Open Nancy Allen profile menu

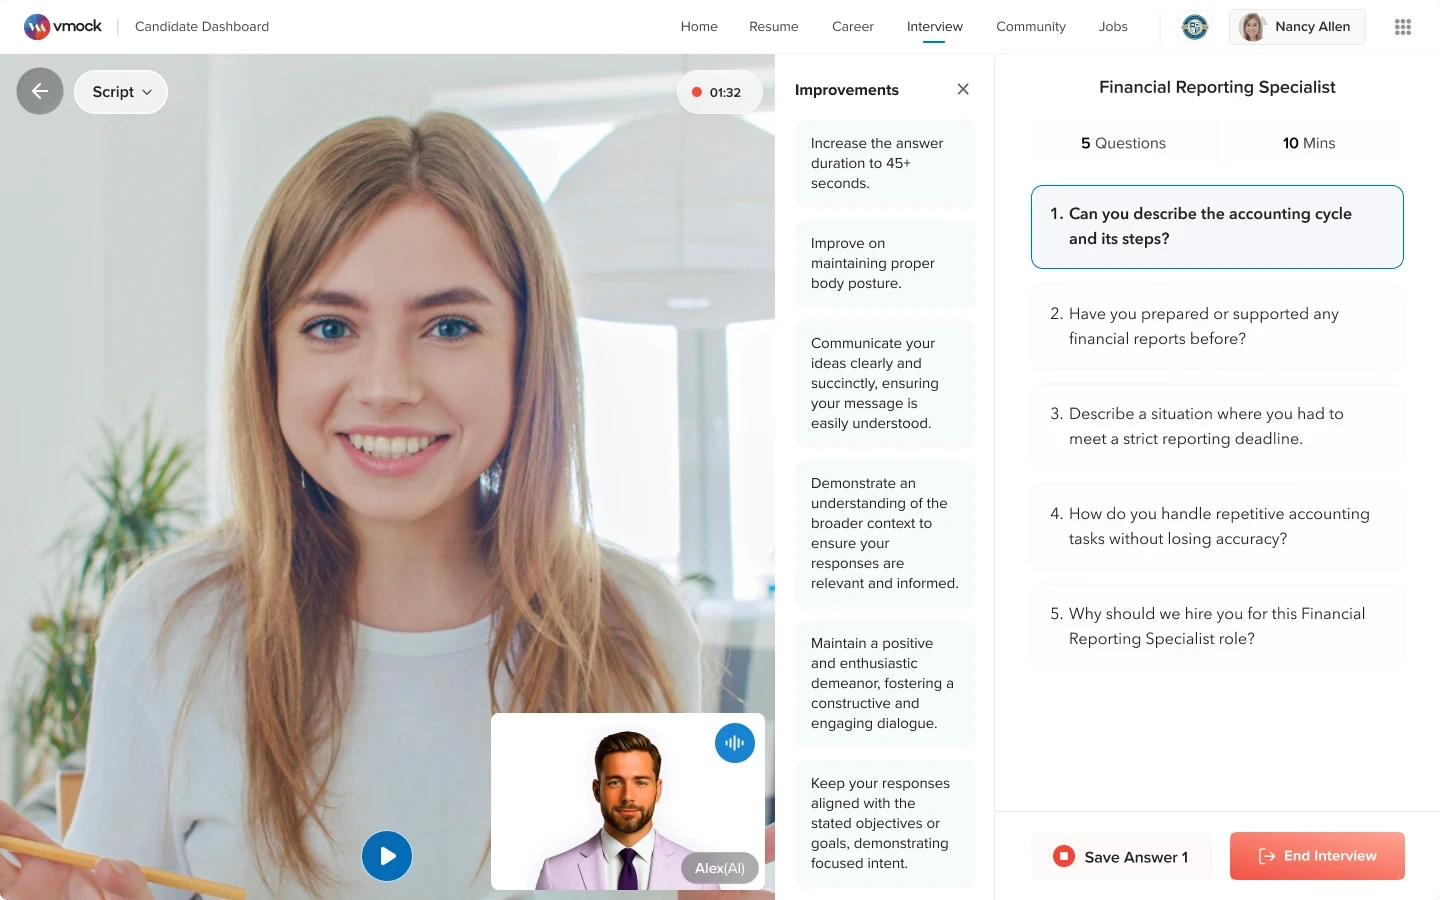click(1297, 27)
